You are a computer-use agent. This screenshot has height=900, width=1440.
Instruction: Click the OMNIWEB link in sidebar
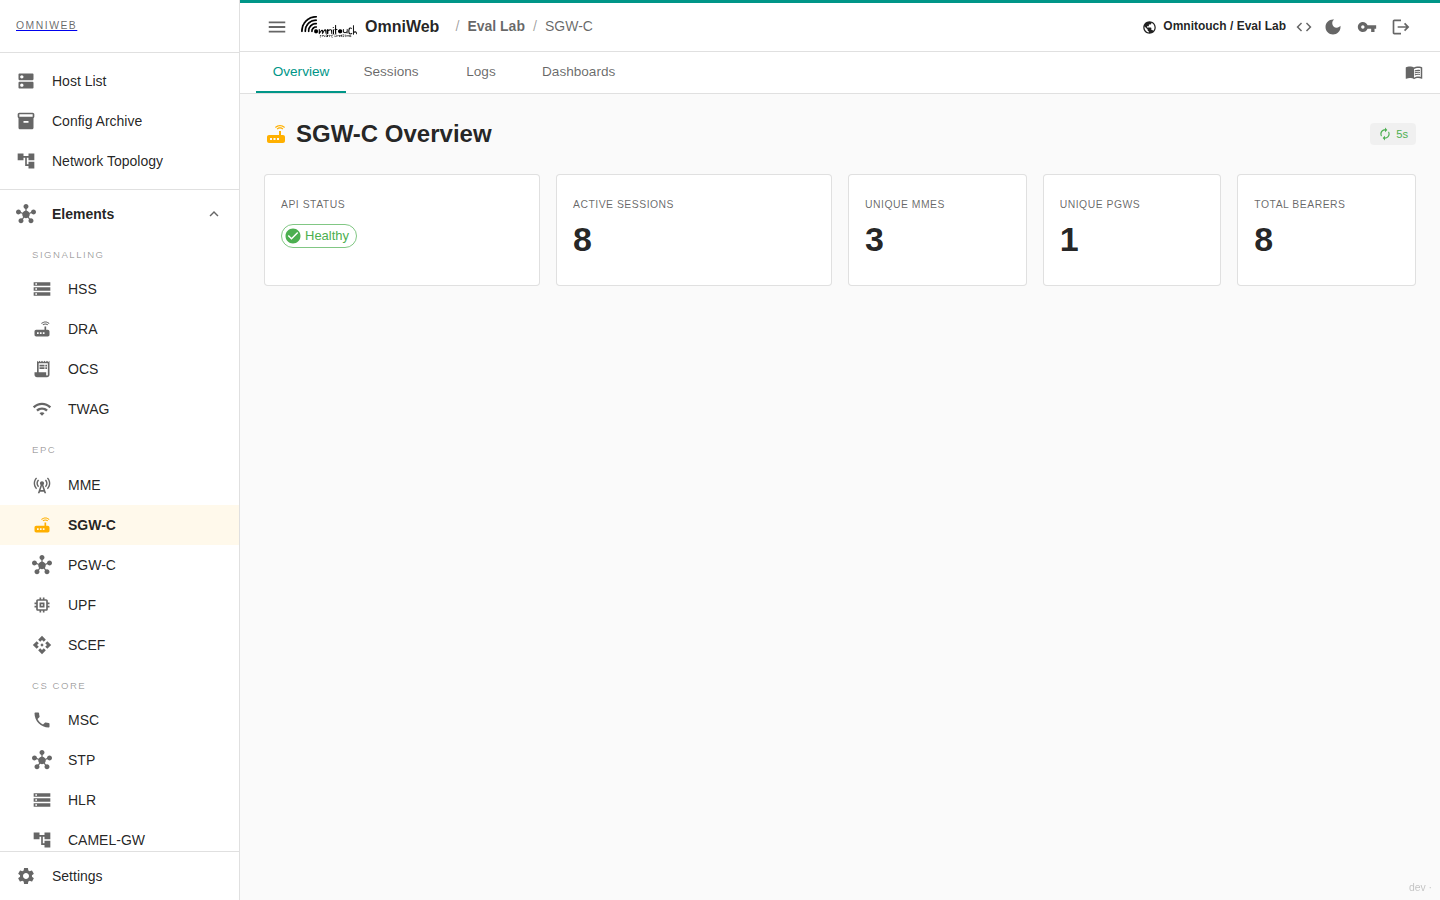click(46, 26)
